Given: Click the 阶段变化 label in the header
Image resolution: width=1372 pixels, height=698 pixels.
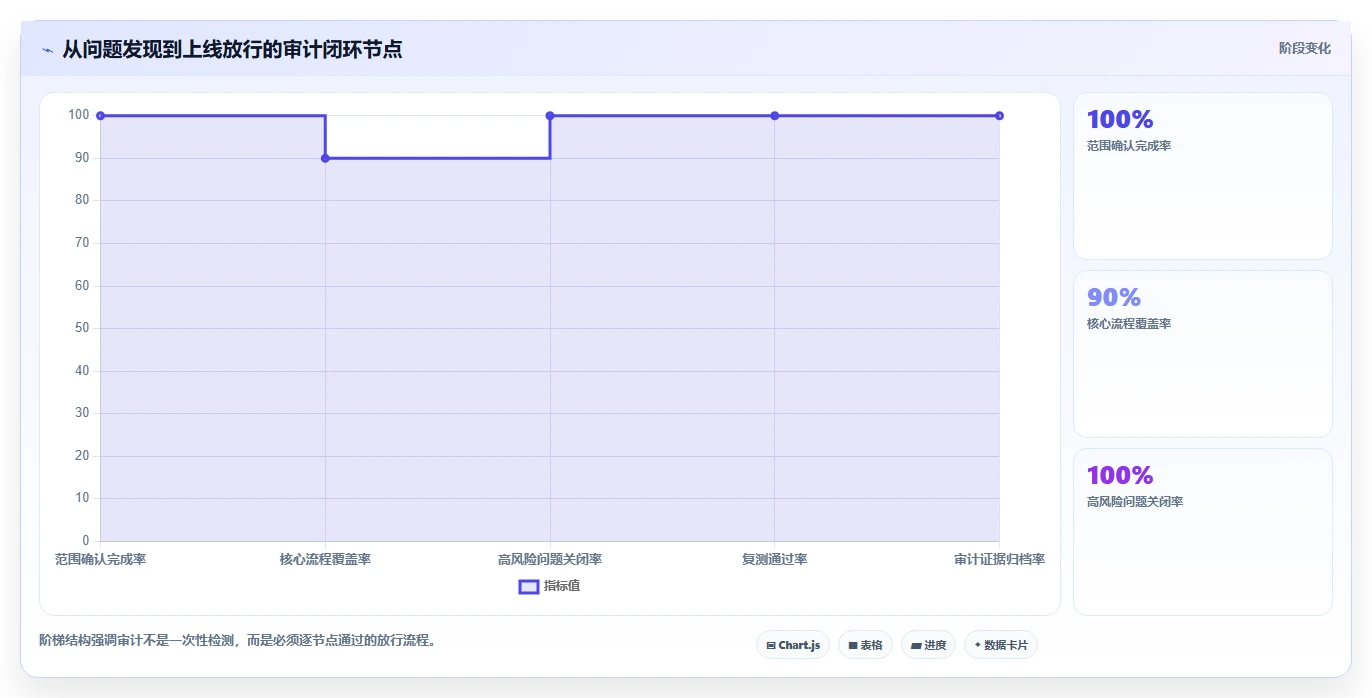Looking at the screenshot, I should (1305, 48).
